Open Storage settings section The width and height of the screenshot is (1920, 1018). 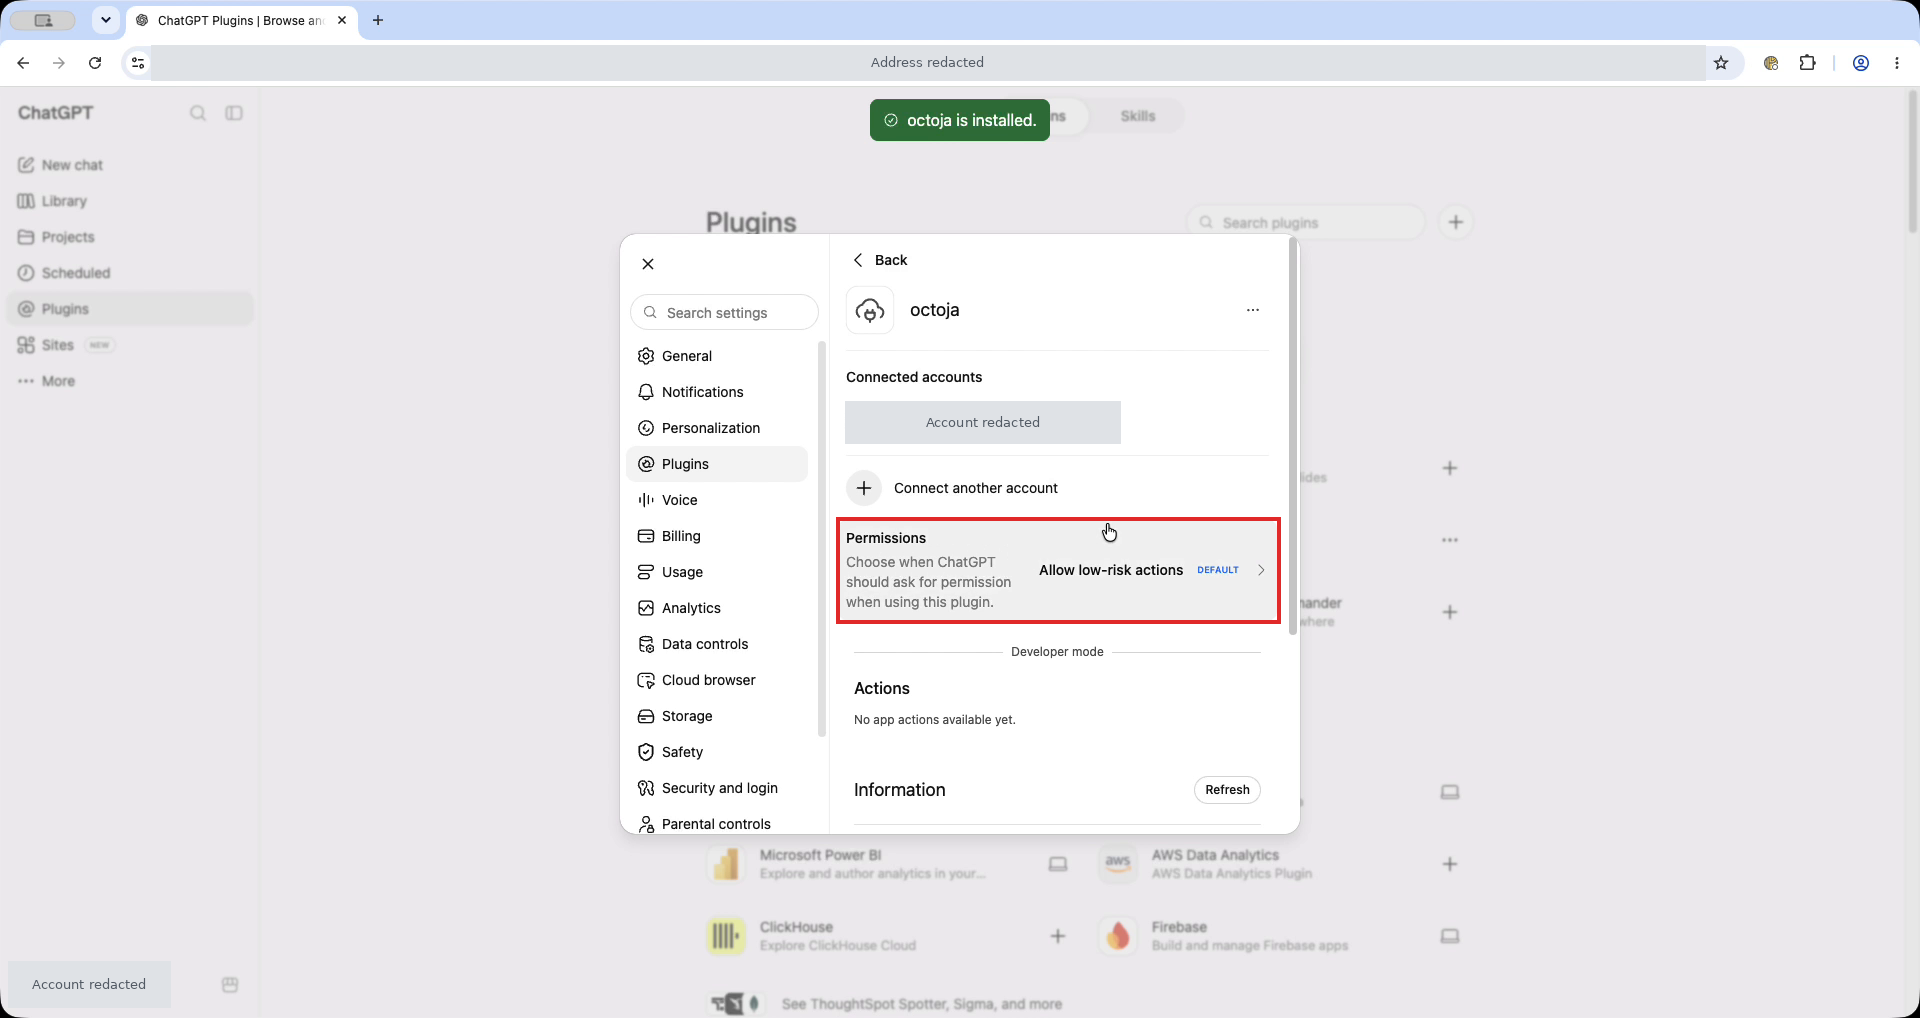click(717, 716)
